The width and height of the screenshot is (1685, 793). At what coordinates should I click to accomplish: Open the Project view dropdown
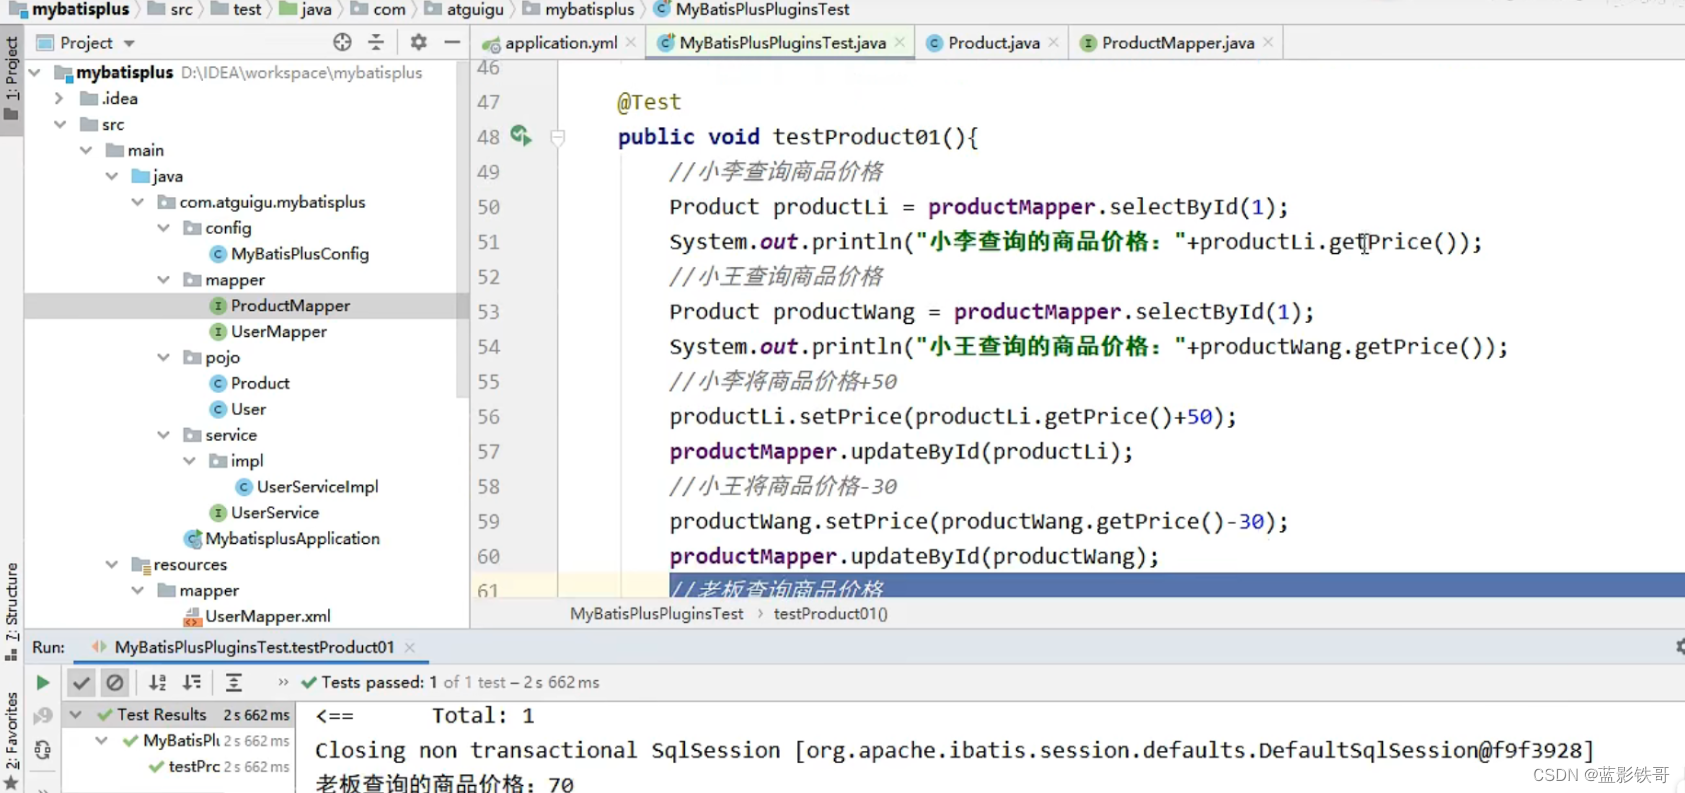129,43
